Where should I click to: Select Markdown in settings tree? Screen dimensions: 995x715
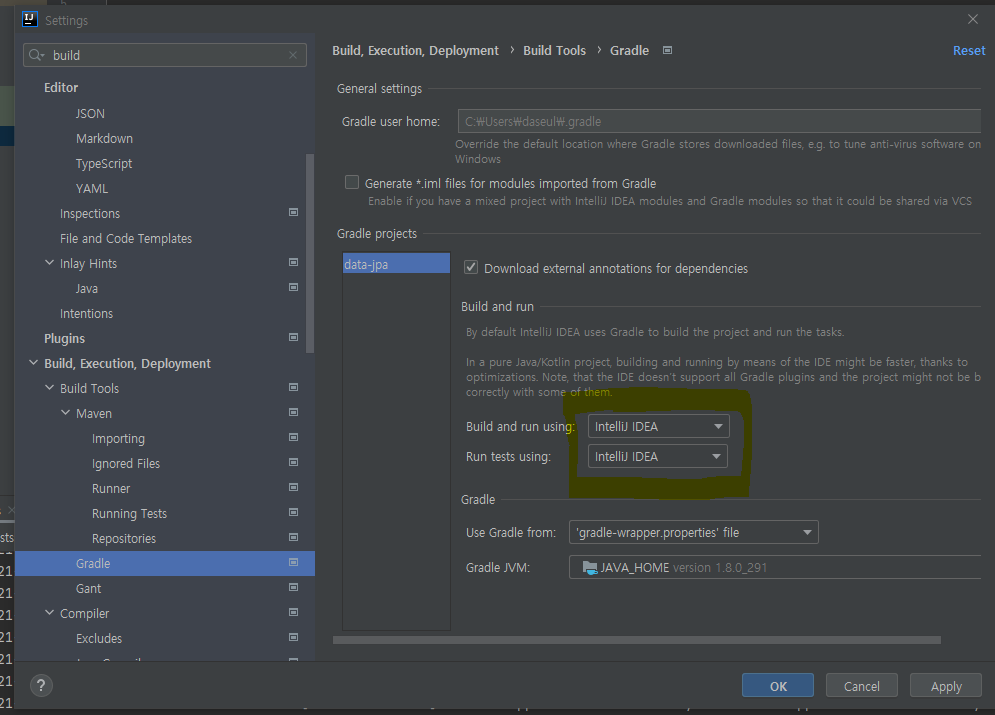tap(104, 138)
